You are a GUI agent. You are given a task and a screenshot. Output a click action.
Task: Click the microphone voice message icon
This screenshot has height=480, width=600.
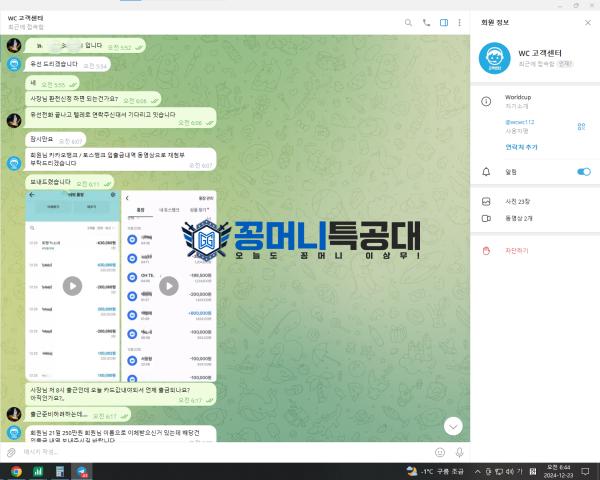[x=460, y=452]
